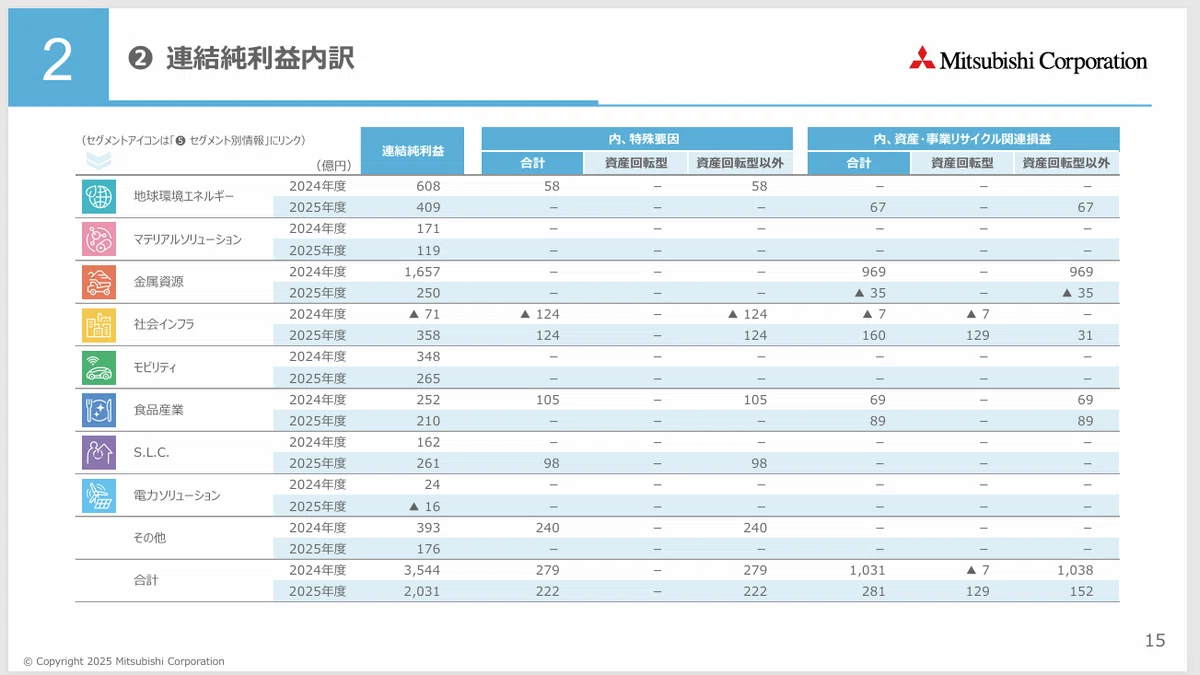Screen dimensions: 1200x675
Task: Click the Mitsubishi Corporation logo
Action: click(x=1028, y=60)
